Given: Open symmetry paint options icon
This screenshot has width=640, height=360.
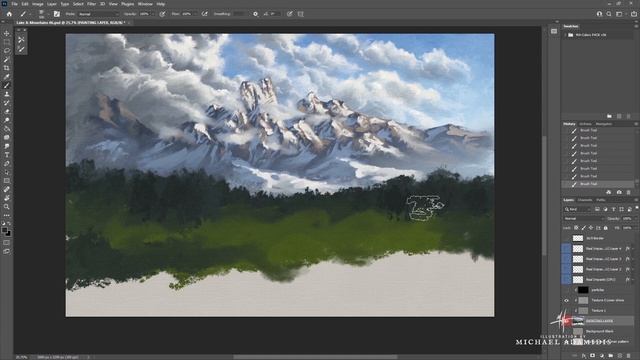Looking at the screenshot, I should pyautogui.click(x=301, y=14).
